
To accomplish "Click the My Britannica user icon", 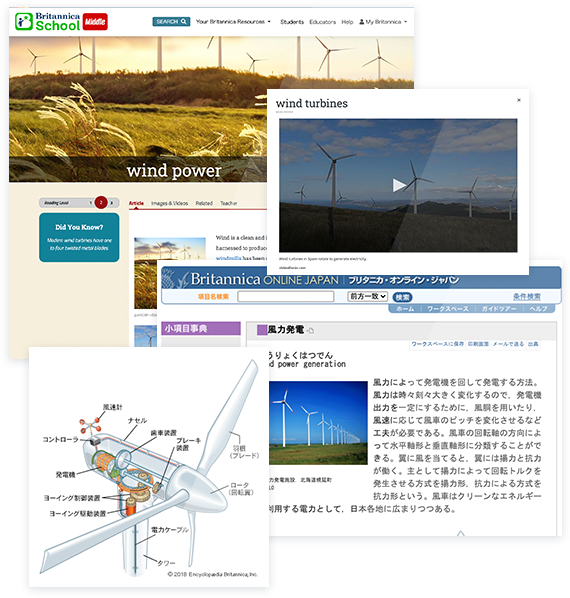I will [x=361, y=22].
